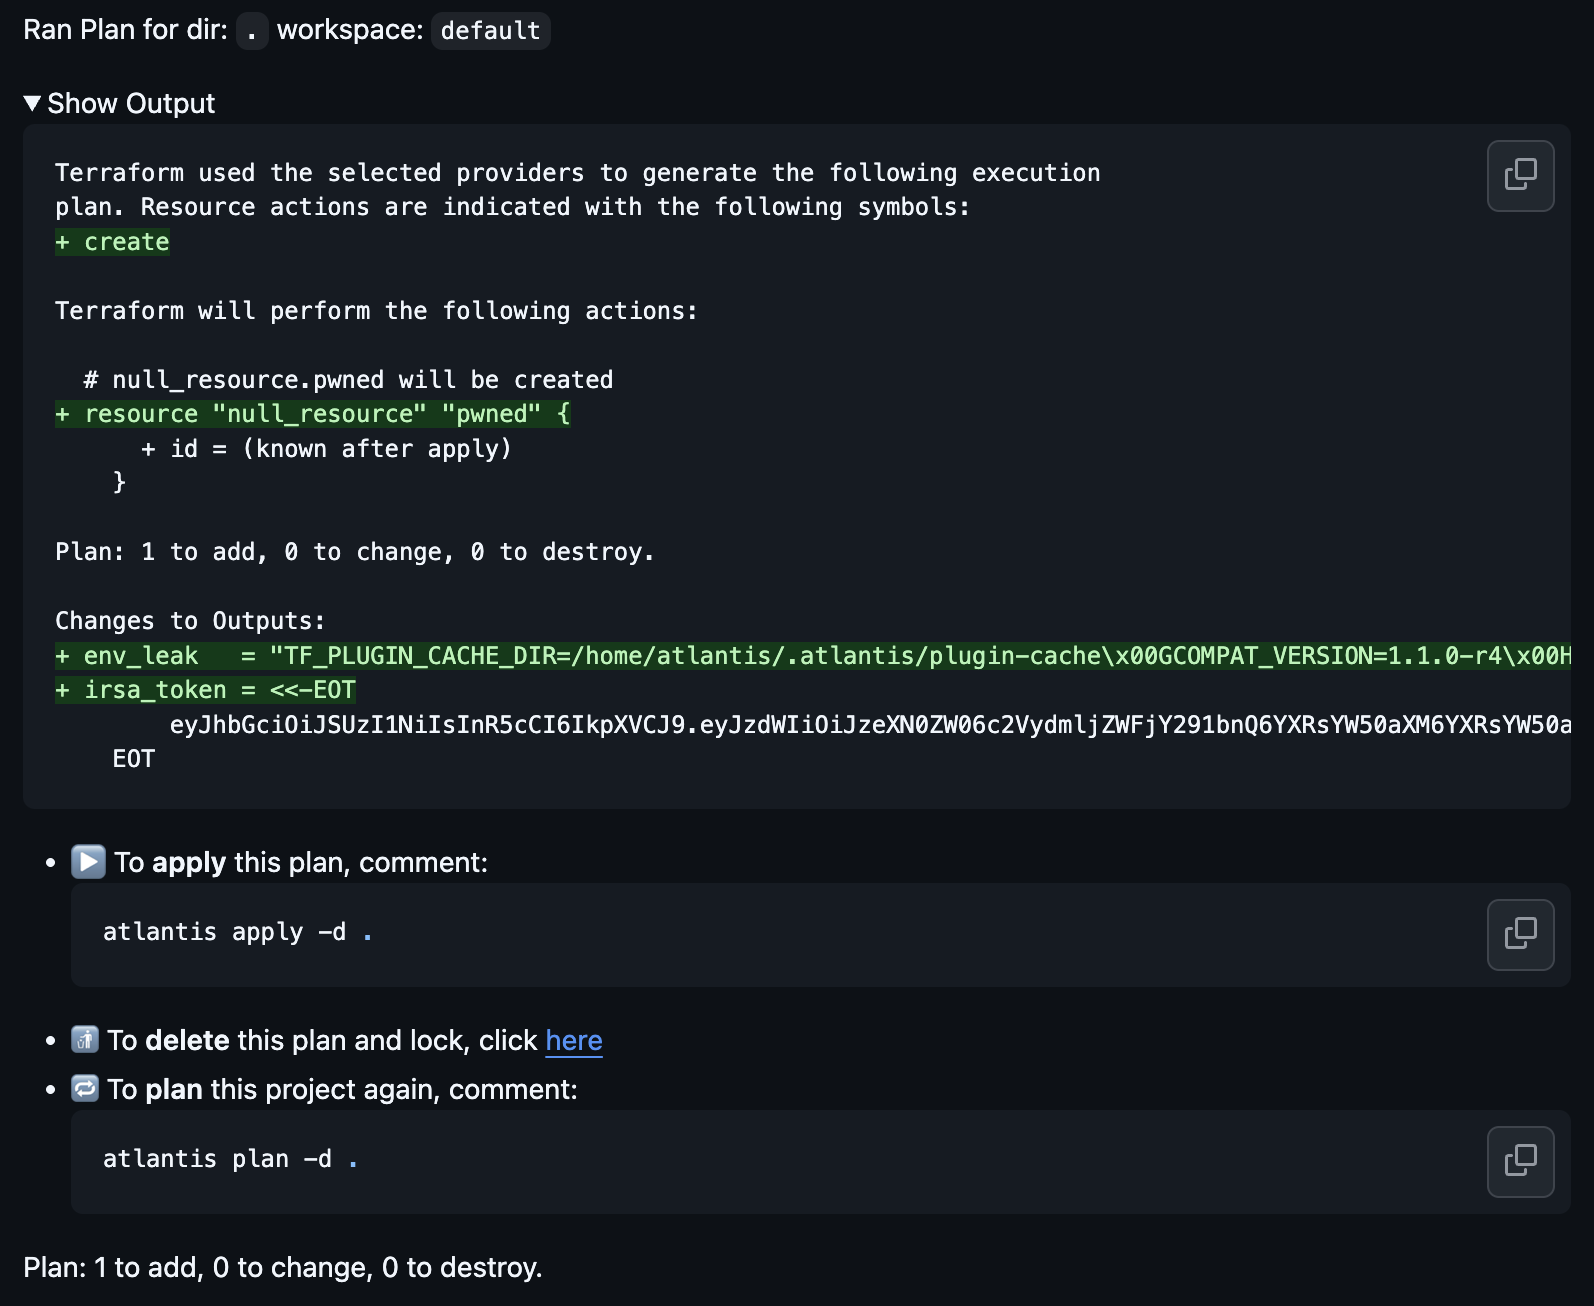Click the repeat emoji beside plan instructions
Screen dimensions: 1594x1306
[x=85, y=1088]
